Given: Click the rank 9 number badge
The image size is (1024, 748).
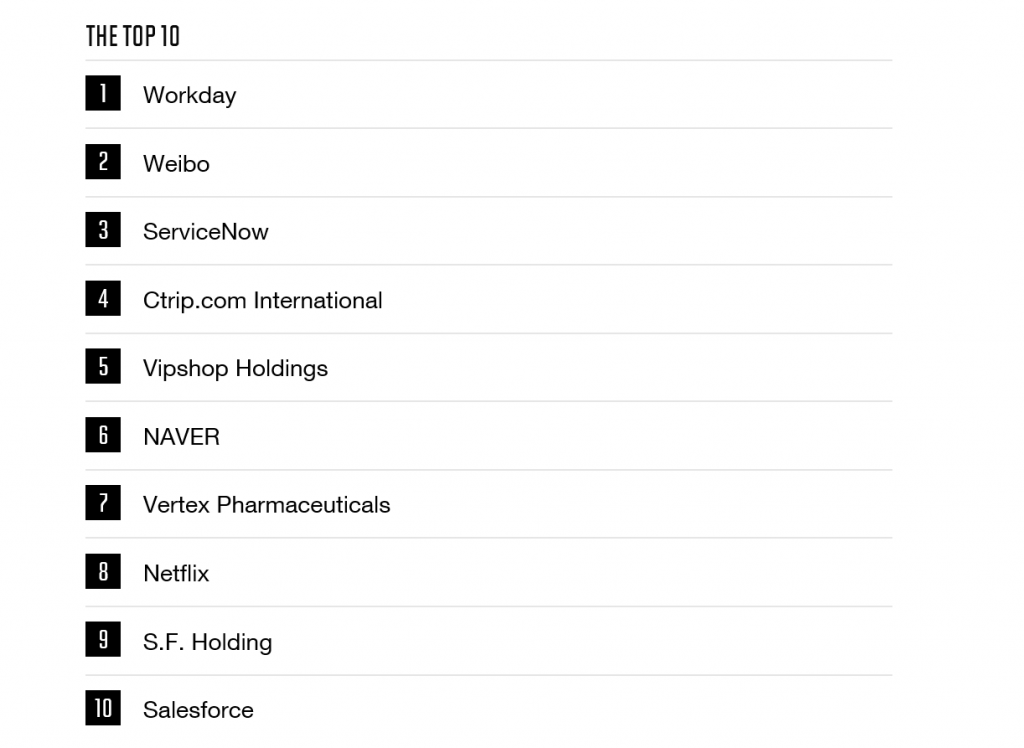Looking at the screenshot, I should (103, 641).
